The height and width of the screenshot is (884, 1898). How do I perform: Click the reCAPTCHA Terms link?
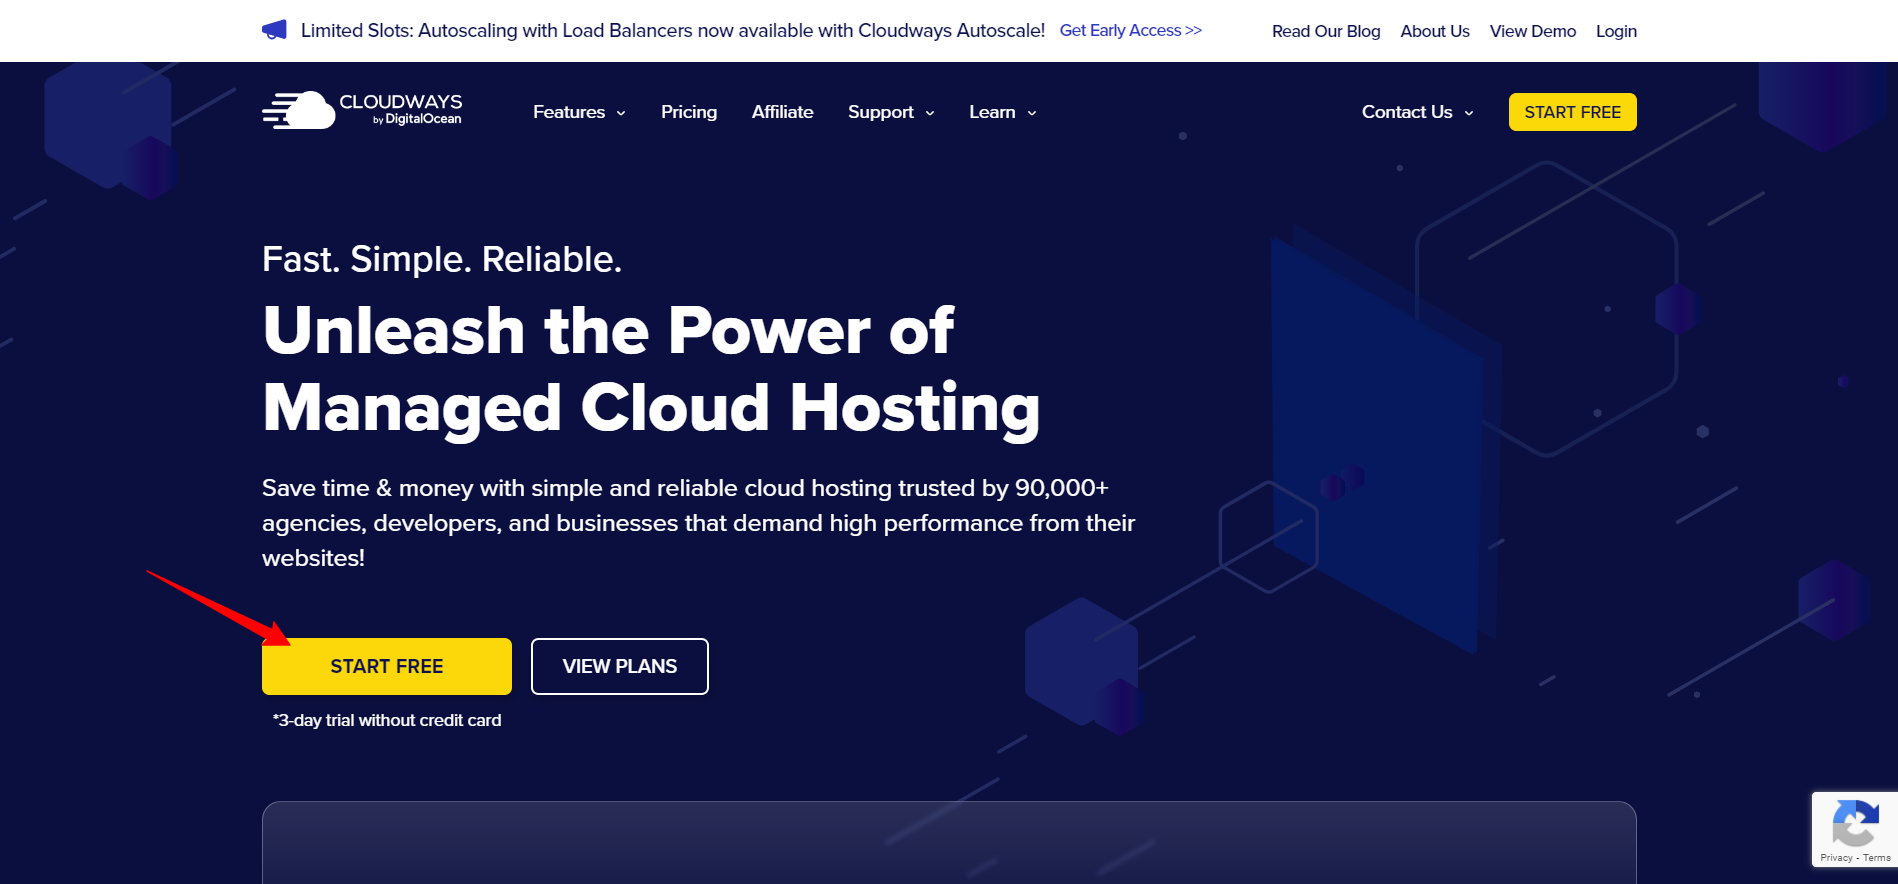point(1877,858)
